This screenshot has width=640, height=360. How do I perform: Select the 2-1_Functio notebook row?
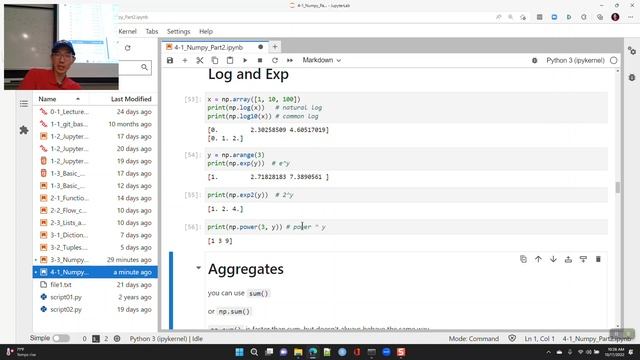95,198
